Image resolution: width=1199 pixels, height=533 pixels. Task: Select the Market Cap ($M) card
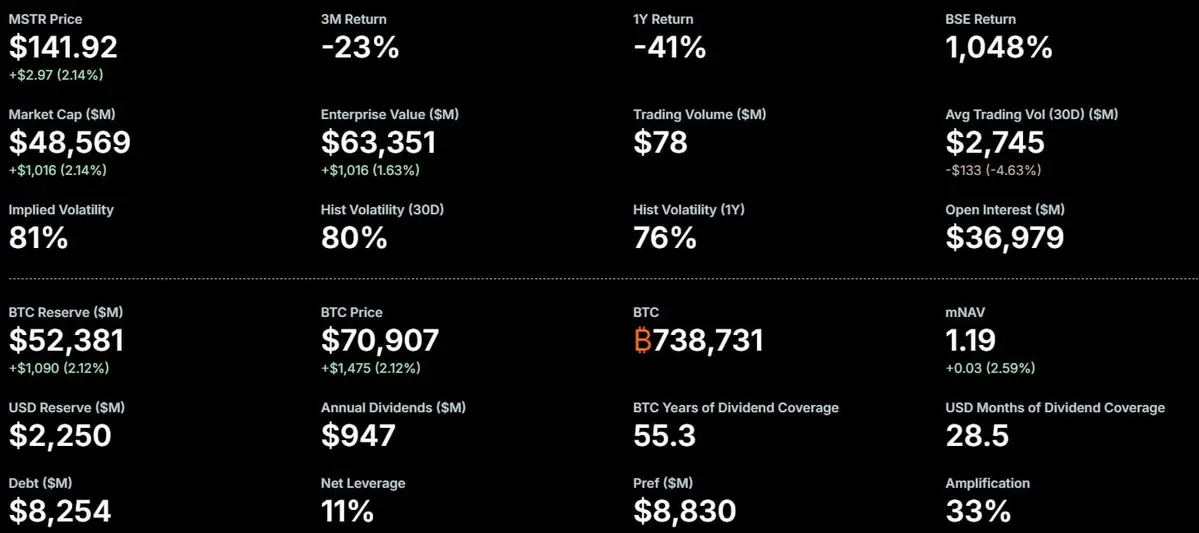(x=70, y=143)
